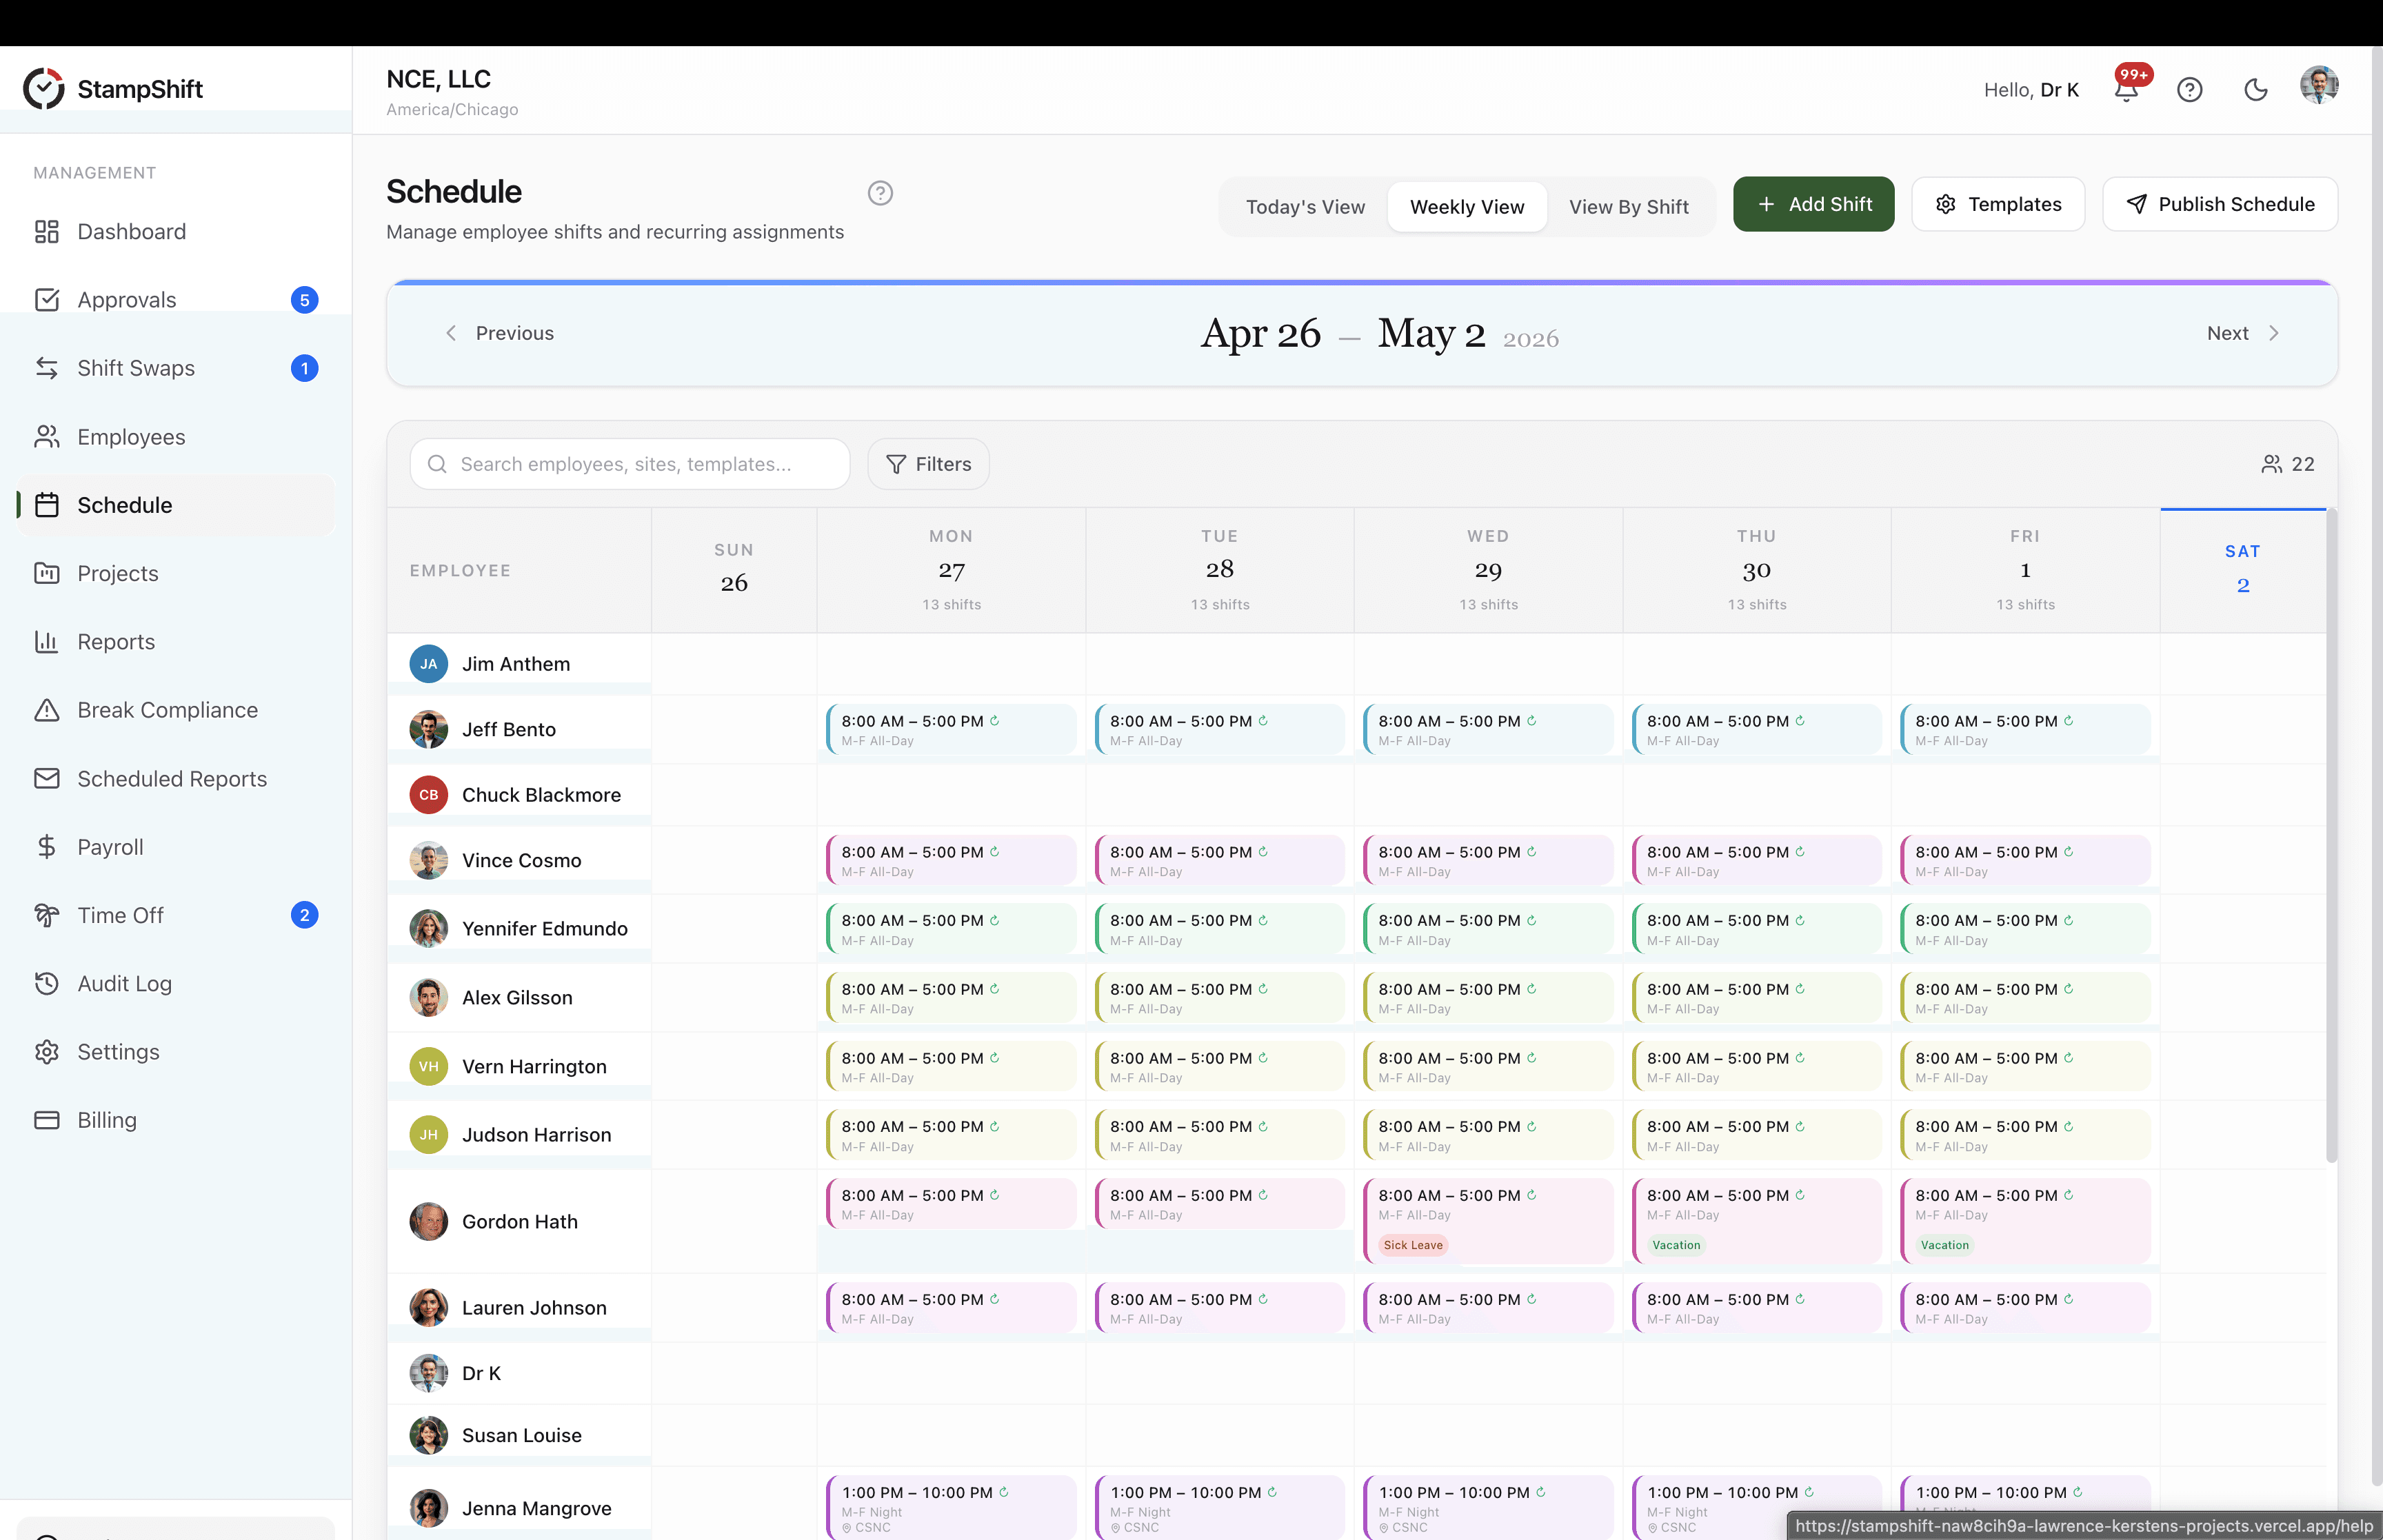Image resolution: width=2383 pixels, height=1540 pixels.
Task: Click Gordon Hath's Sick Leave tag
Action: coord(1413,1245)
